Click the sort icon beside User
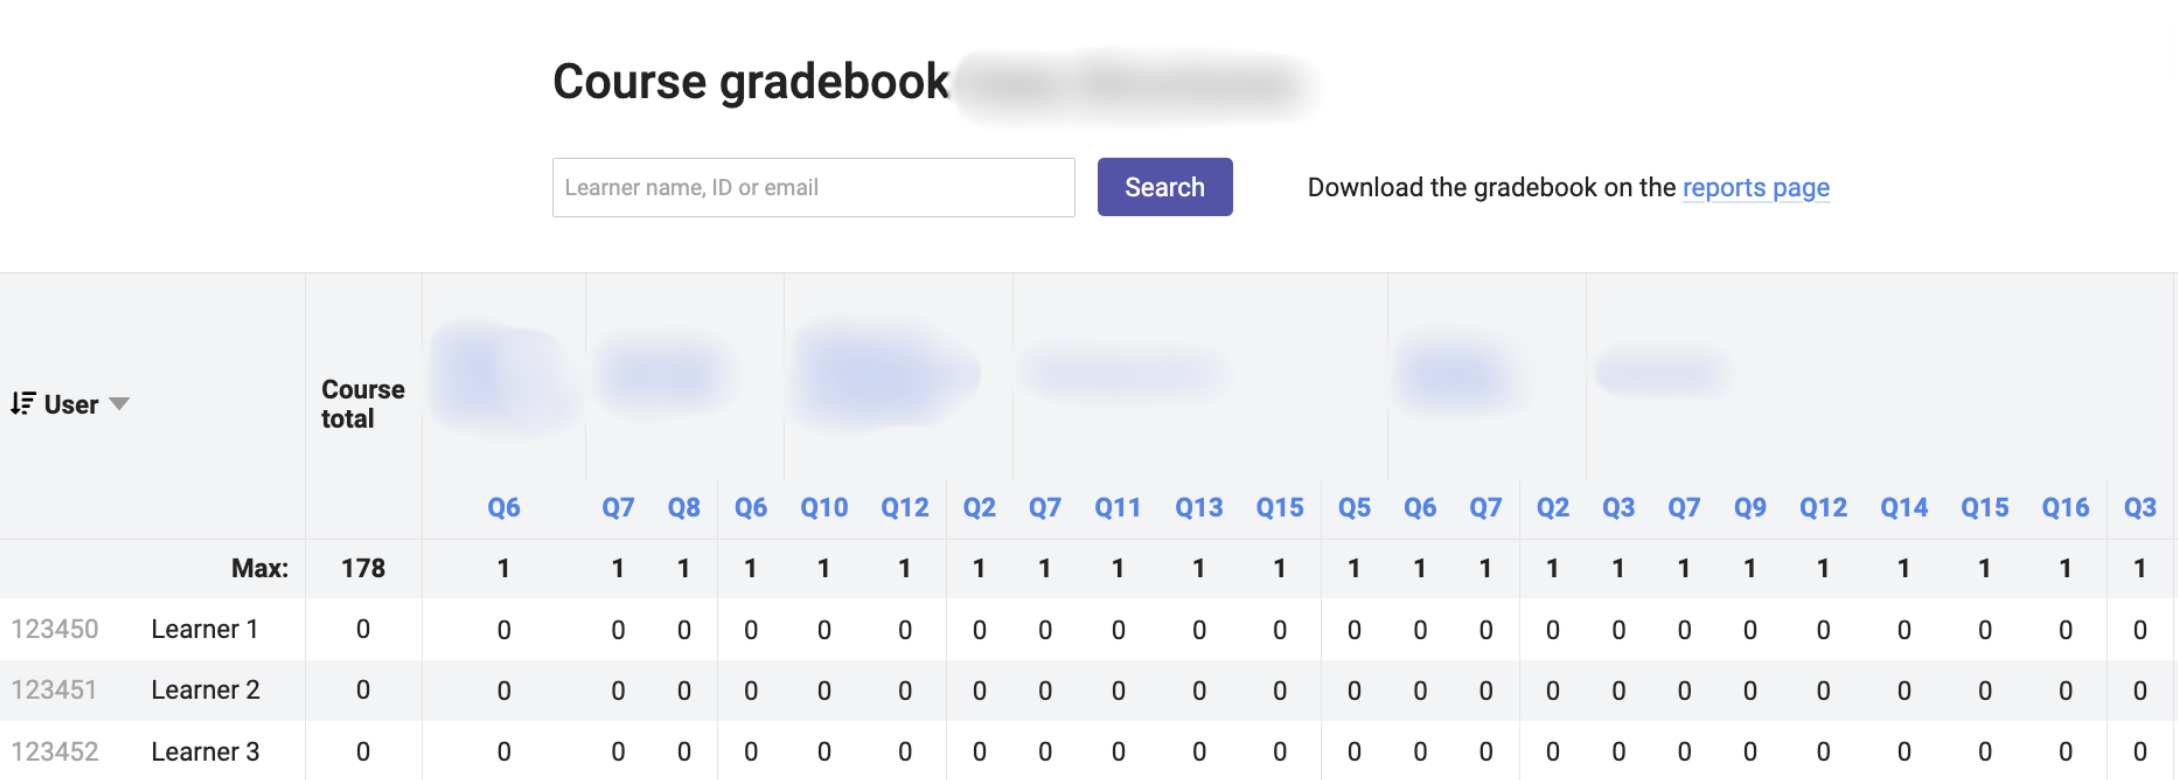The image size is (2178, 780). 22,404
